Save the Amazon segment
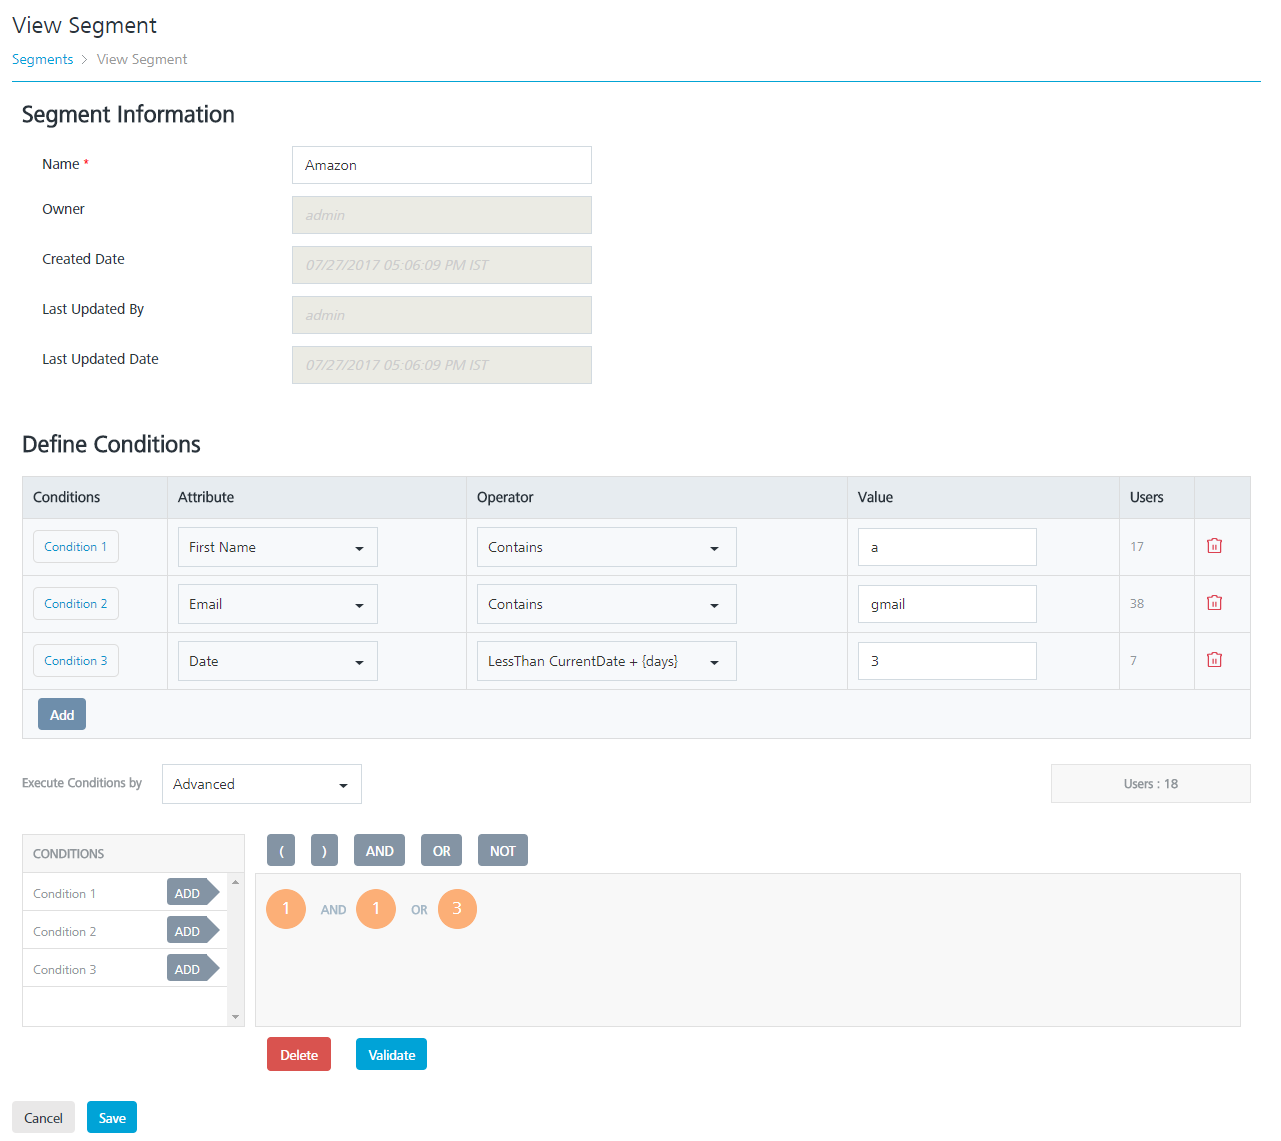The image size is (1281, 1141). 111,1117
